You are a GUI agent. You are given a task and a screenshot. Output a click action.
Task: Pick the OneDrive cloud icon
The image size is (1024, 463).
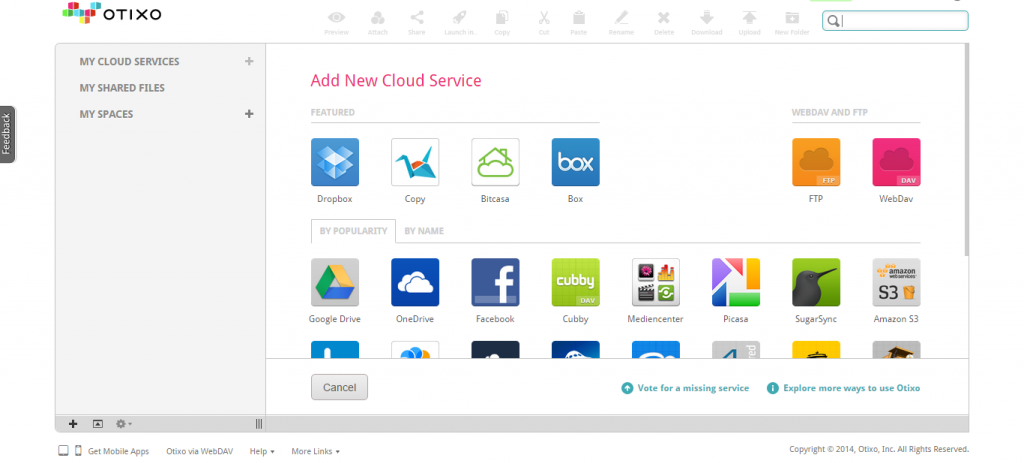click(415, 282)
